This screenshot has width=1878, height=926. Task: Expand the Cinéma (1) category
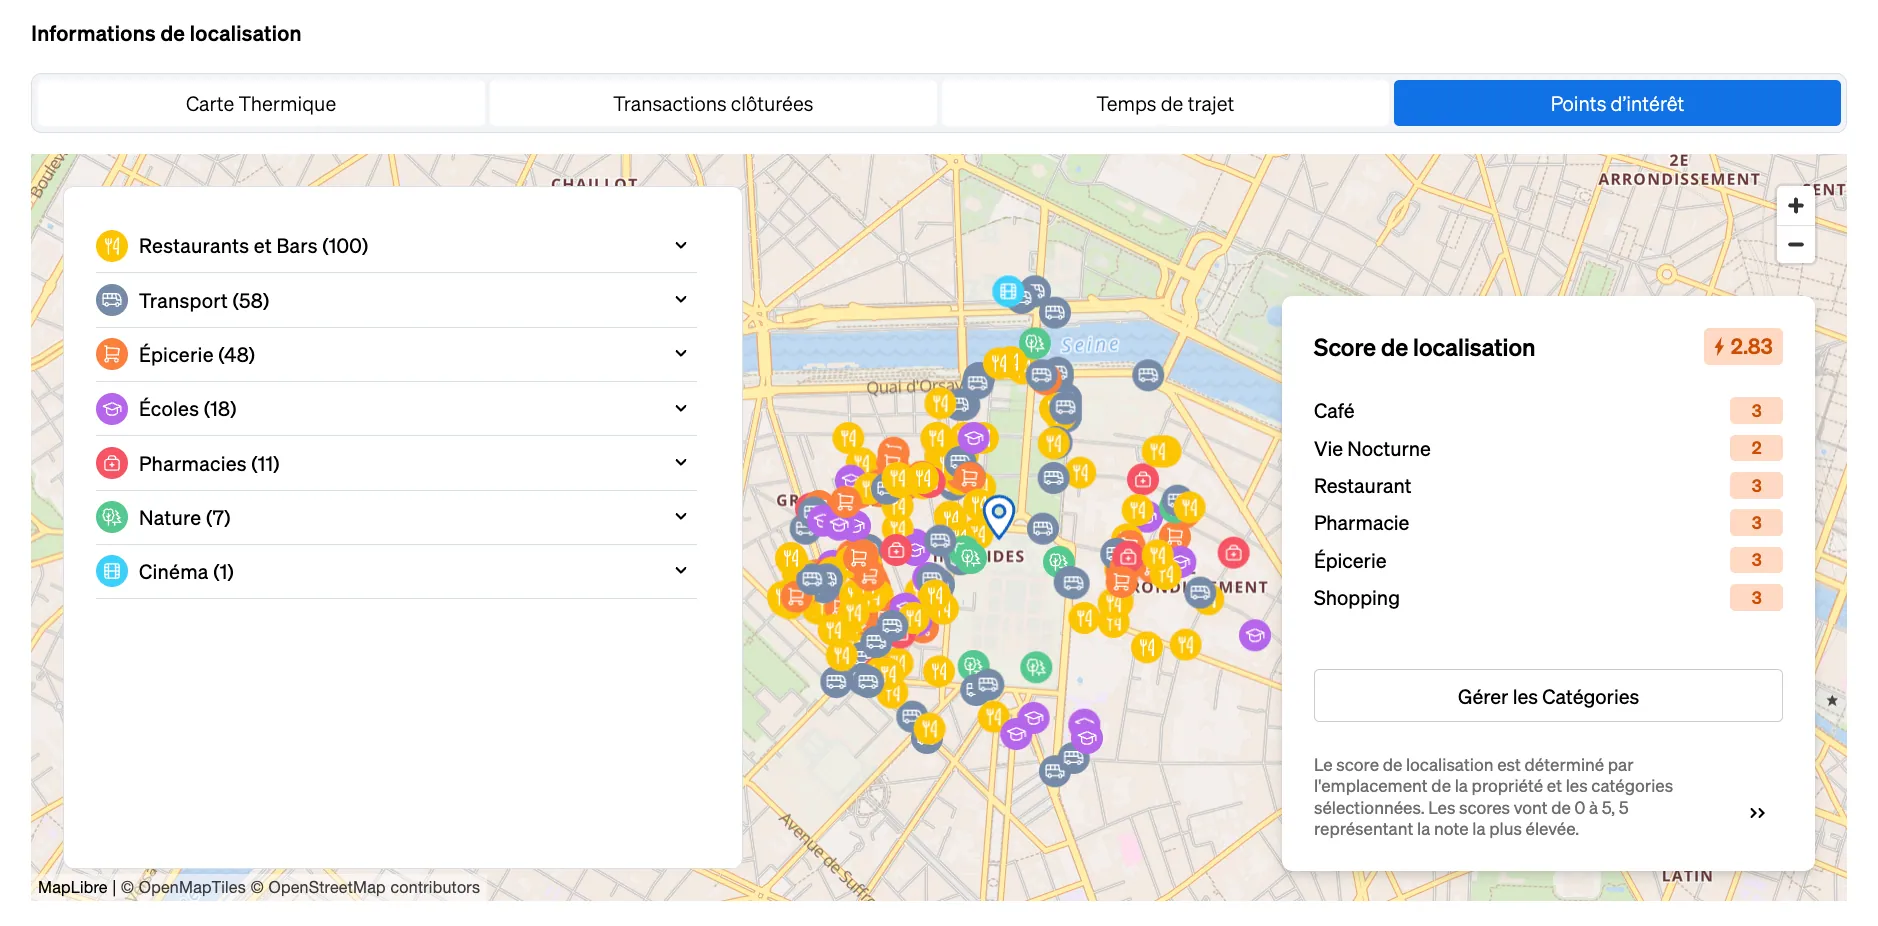point(681,571)
